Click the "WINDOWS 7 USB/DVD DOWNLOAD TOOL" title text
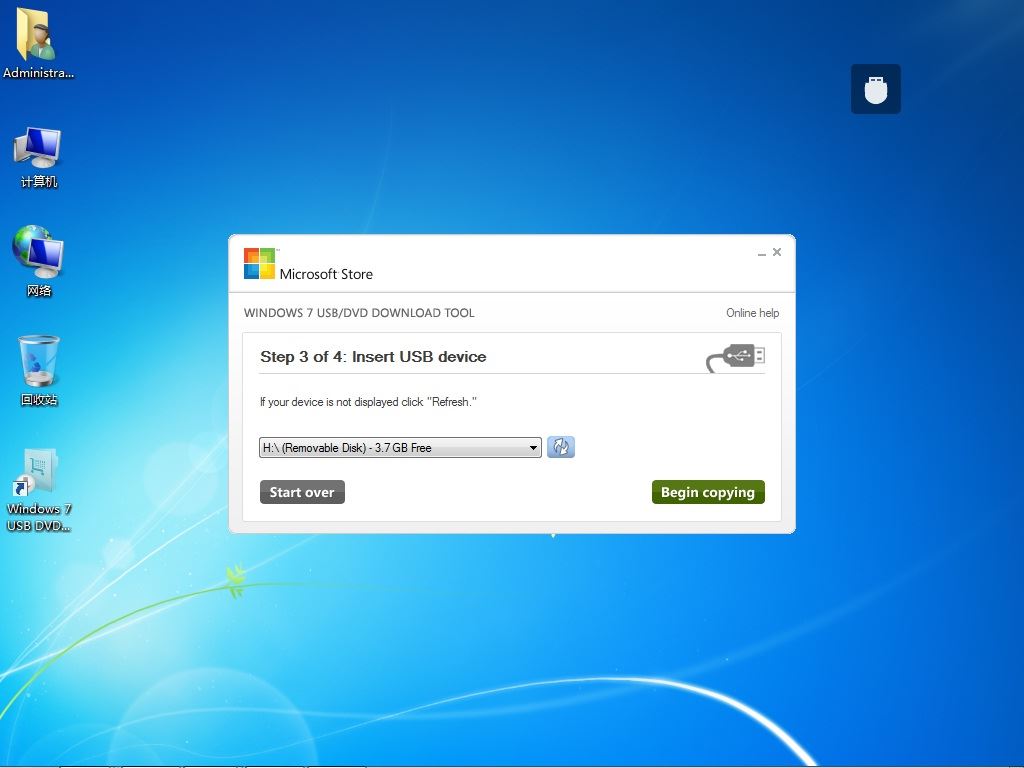Screen dimensions: 1024x768 359,313
